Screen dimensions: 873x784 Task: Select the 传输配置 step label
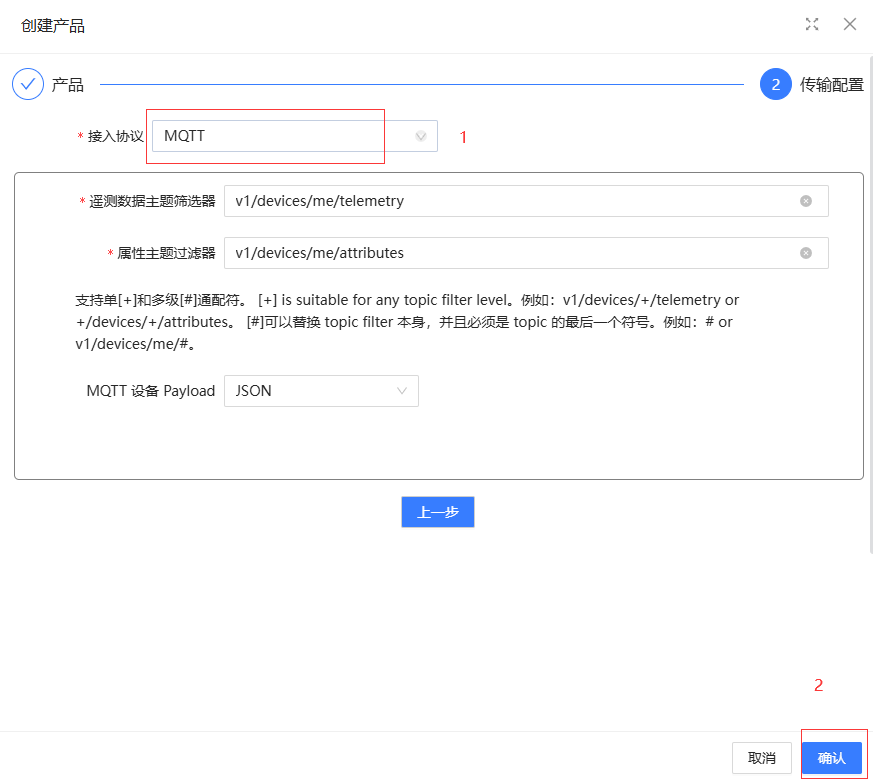[831, 85]
